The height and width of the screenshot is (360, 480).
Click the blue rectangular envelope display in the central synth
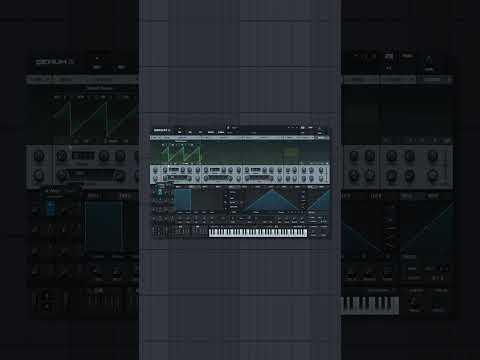point(183,200)
